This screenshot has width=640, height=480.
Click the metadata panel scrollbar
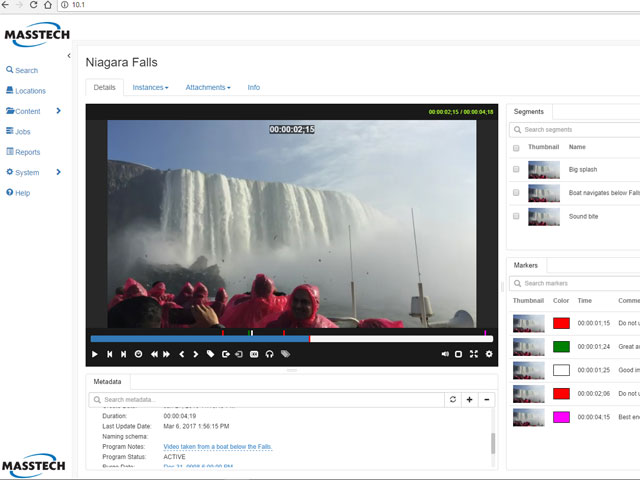[493, 443]
